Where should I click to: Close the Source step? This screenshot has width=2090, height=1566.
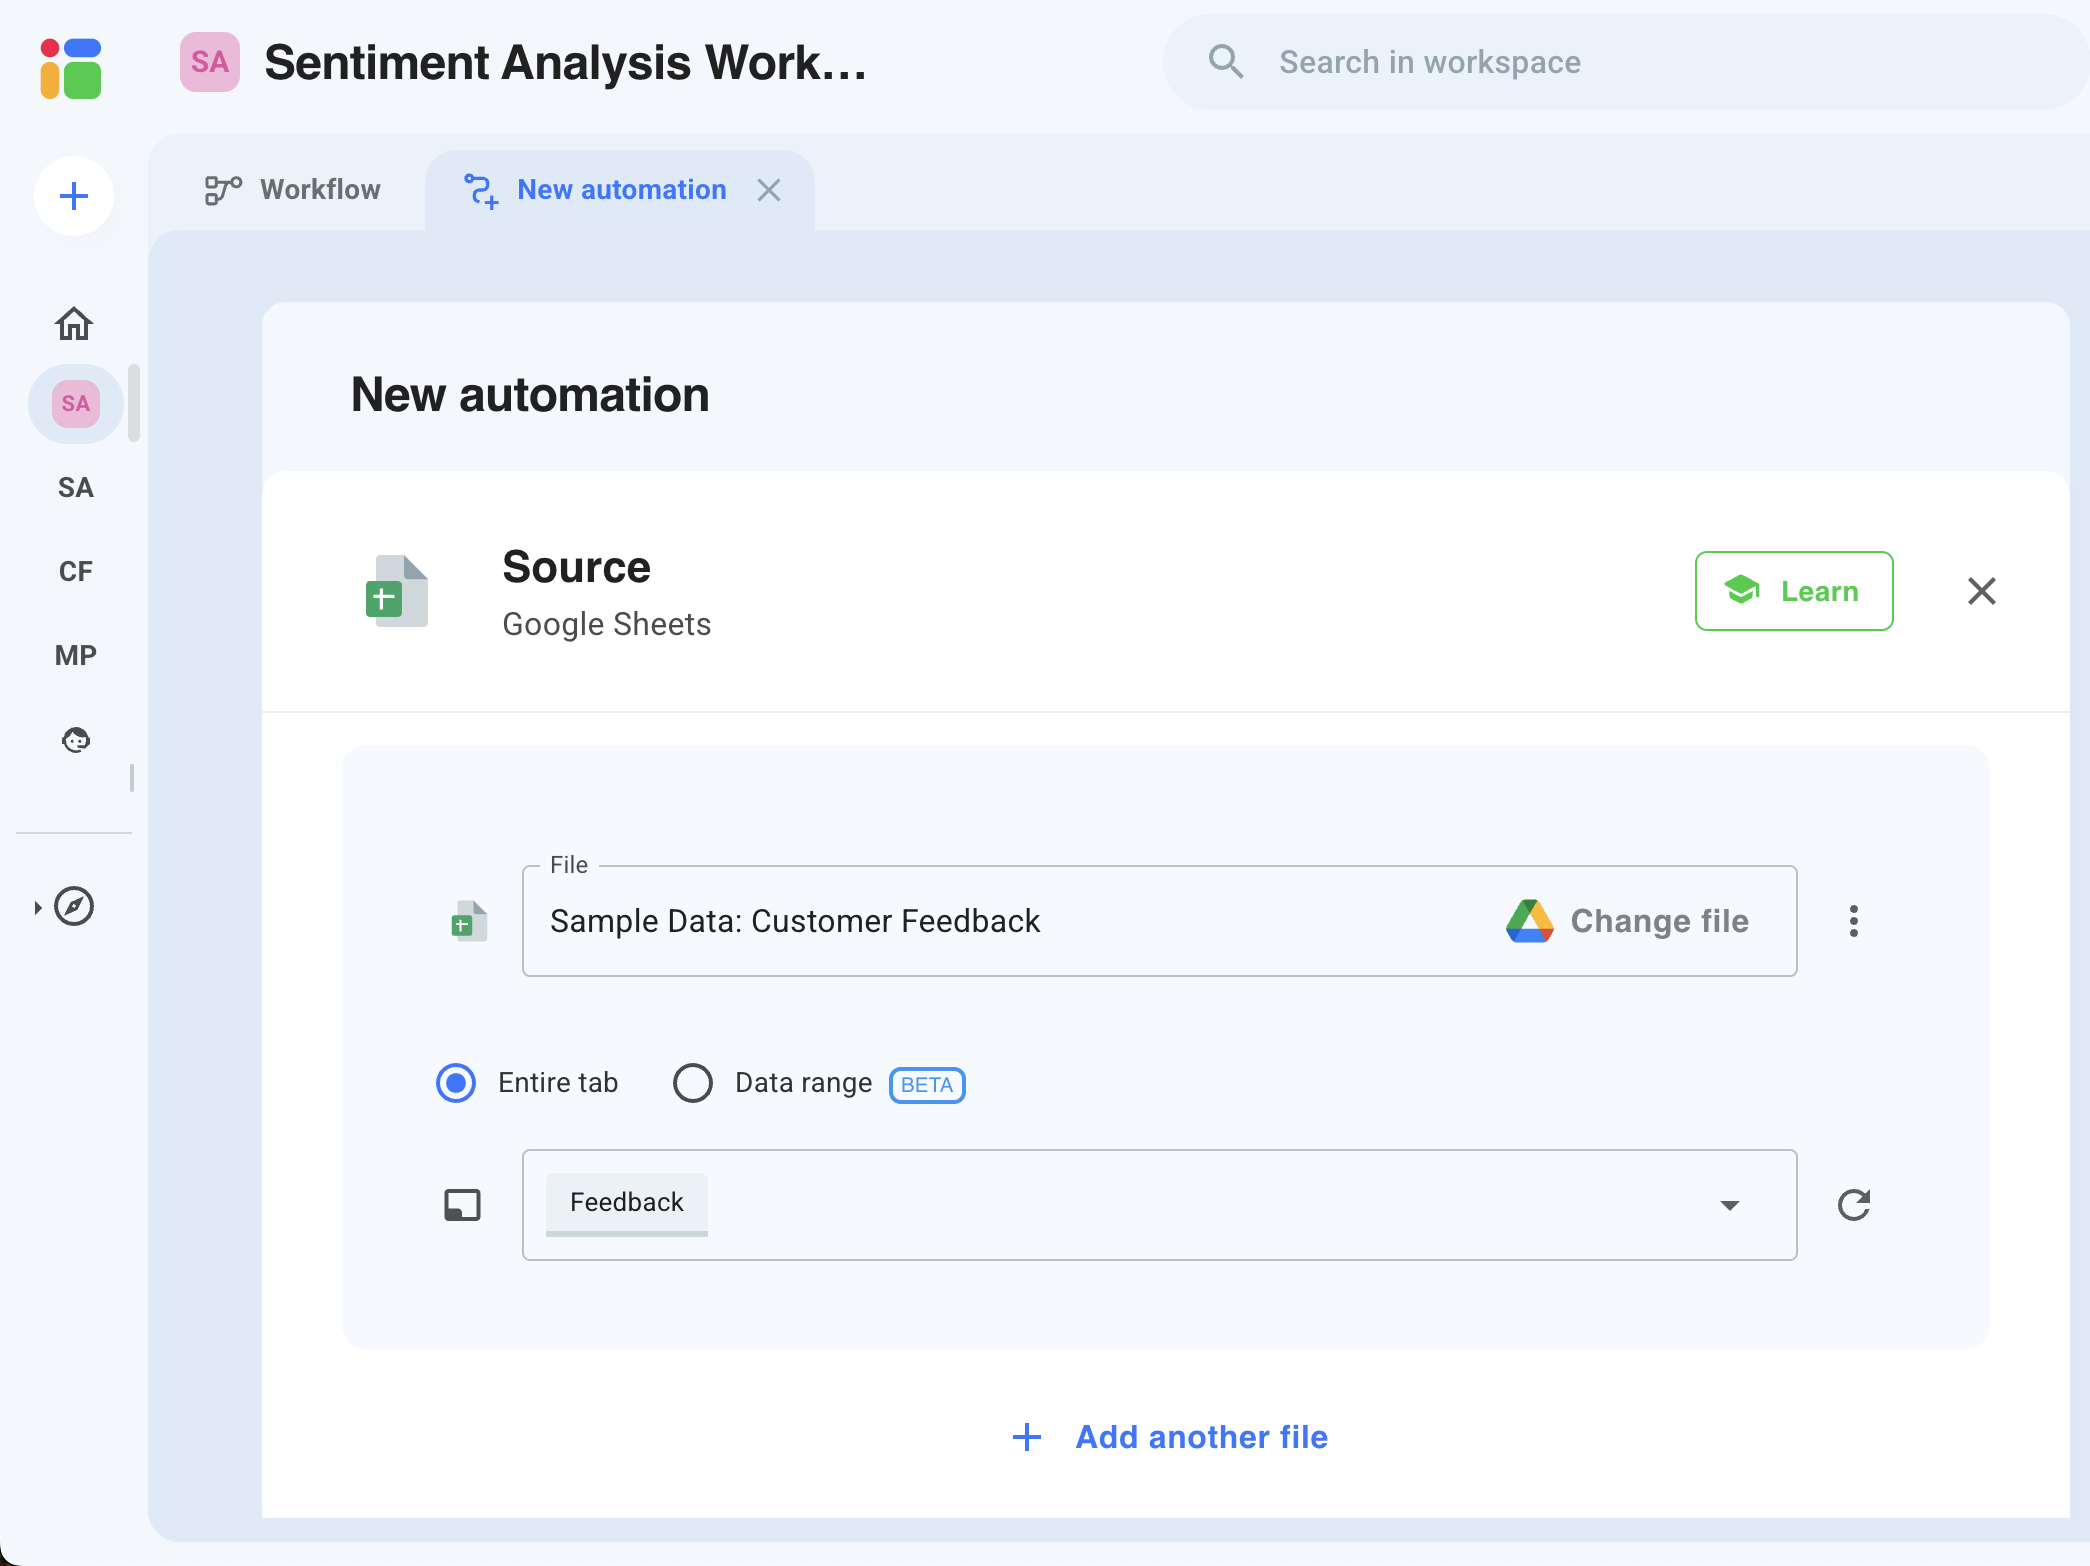pos(1981,591)
